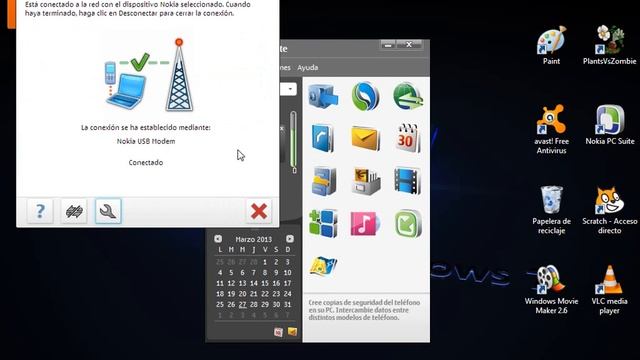Open the Music transfer tool

tap(365, 223)
